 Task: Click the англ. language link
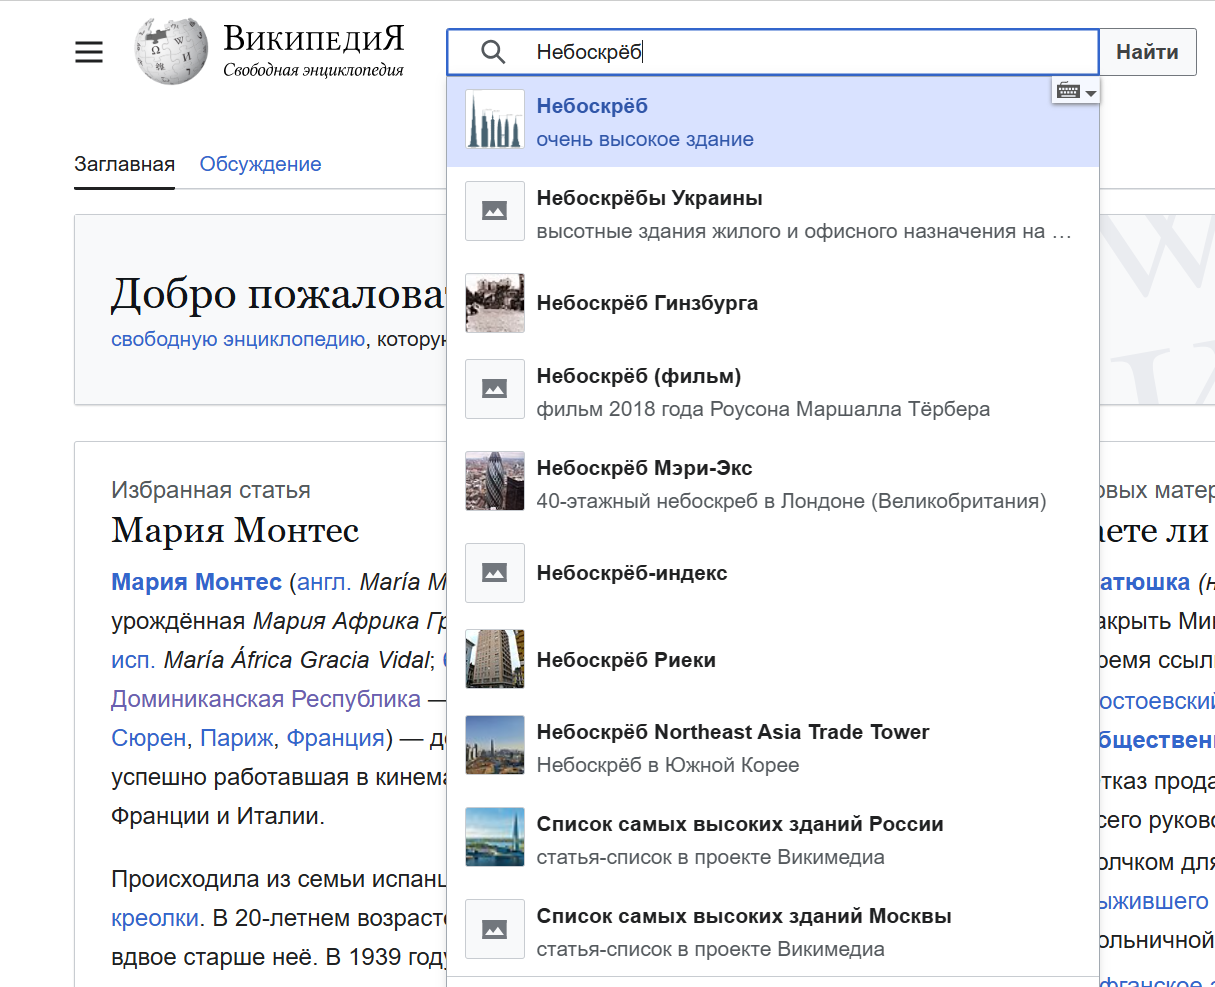323,582
